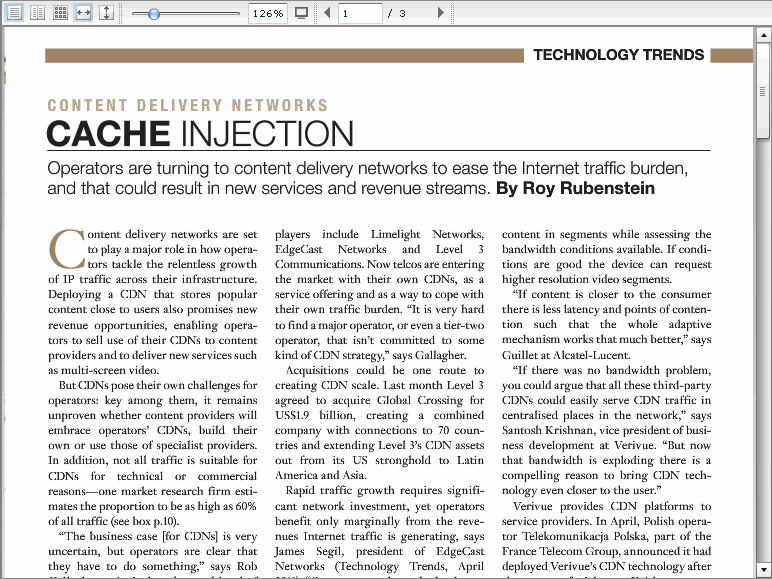Click the 'By Roy Rubenstein' byline
This screenshot has width=772, height=579.
pyautogui.click(x=575, y=188)
